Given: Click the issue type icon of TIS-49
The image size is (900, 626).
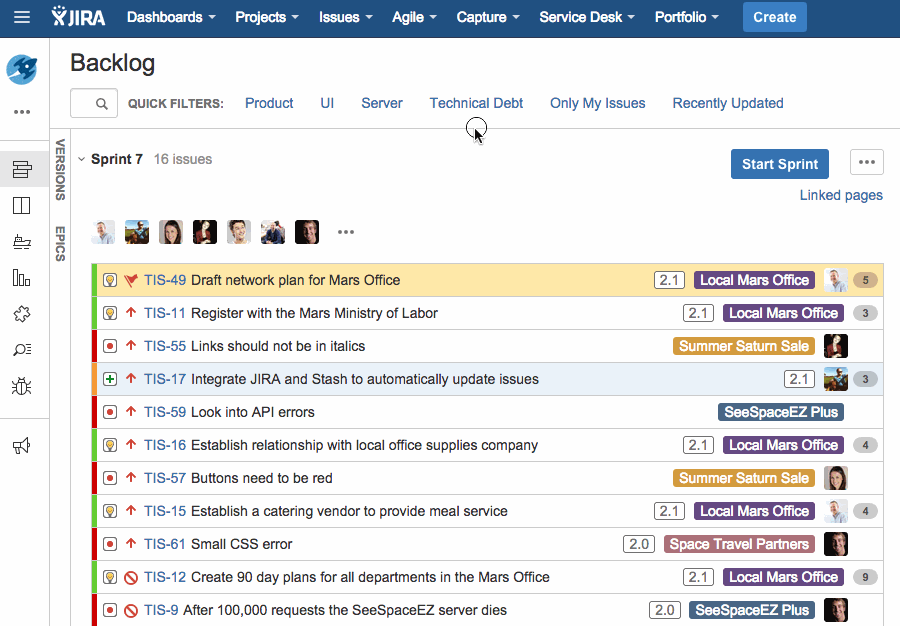Looking at the screenshot, I should (110, 281).
